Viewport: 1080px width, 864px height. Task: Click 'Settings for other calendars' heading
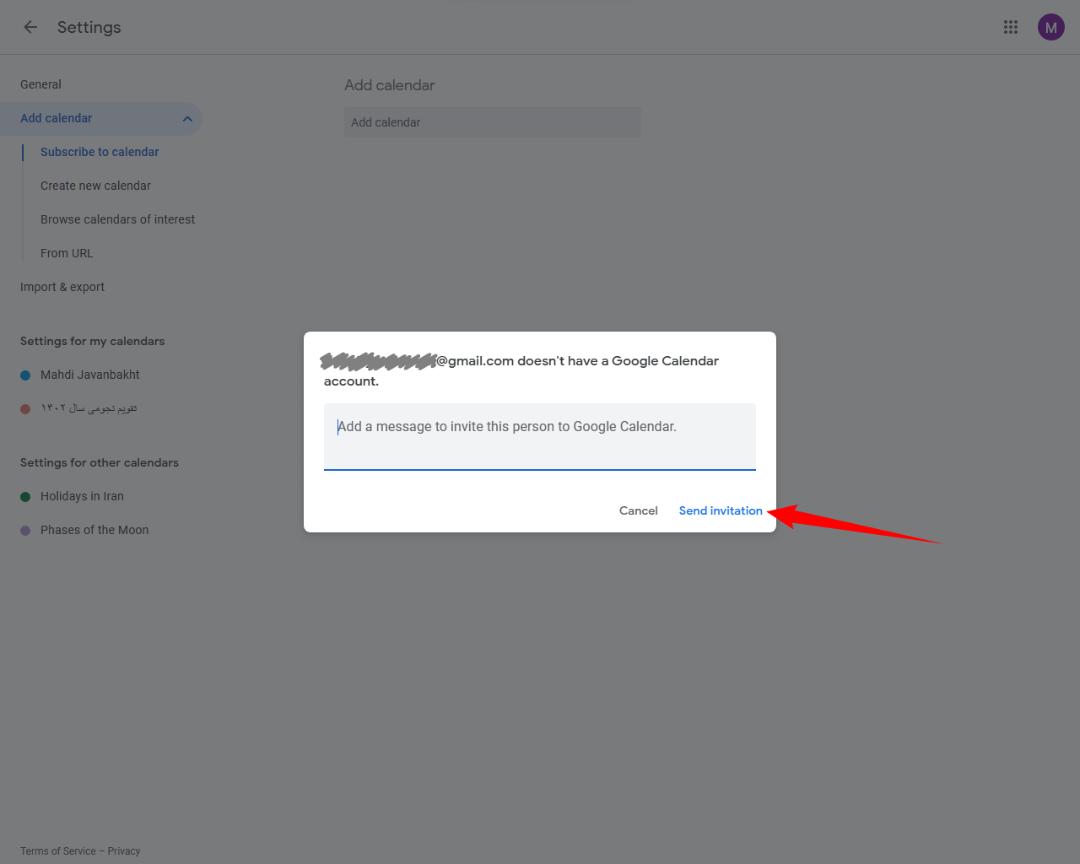point(99,463)
